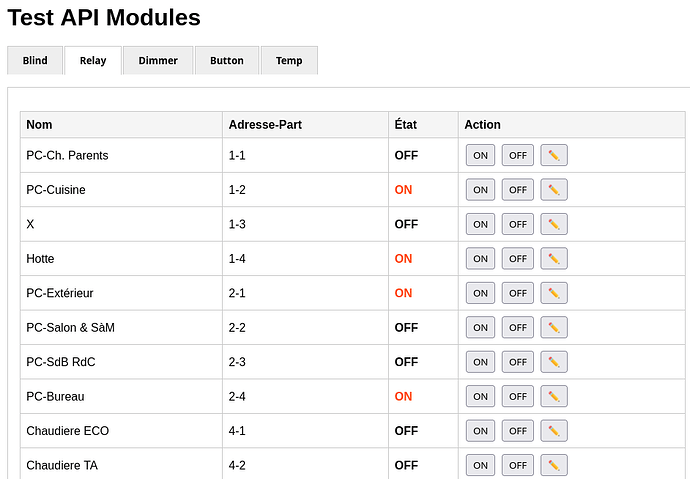Edit PC-Extérieur using its pencil icon
This screenshot has width=690, height=479.
tap(554, 293)
